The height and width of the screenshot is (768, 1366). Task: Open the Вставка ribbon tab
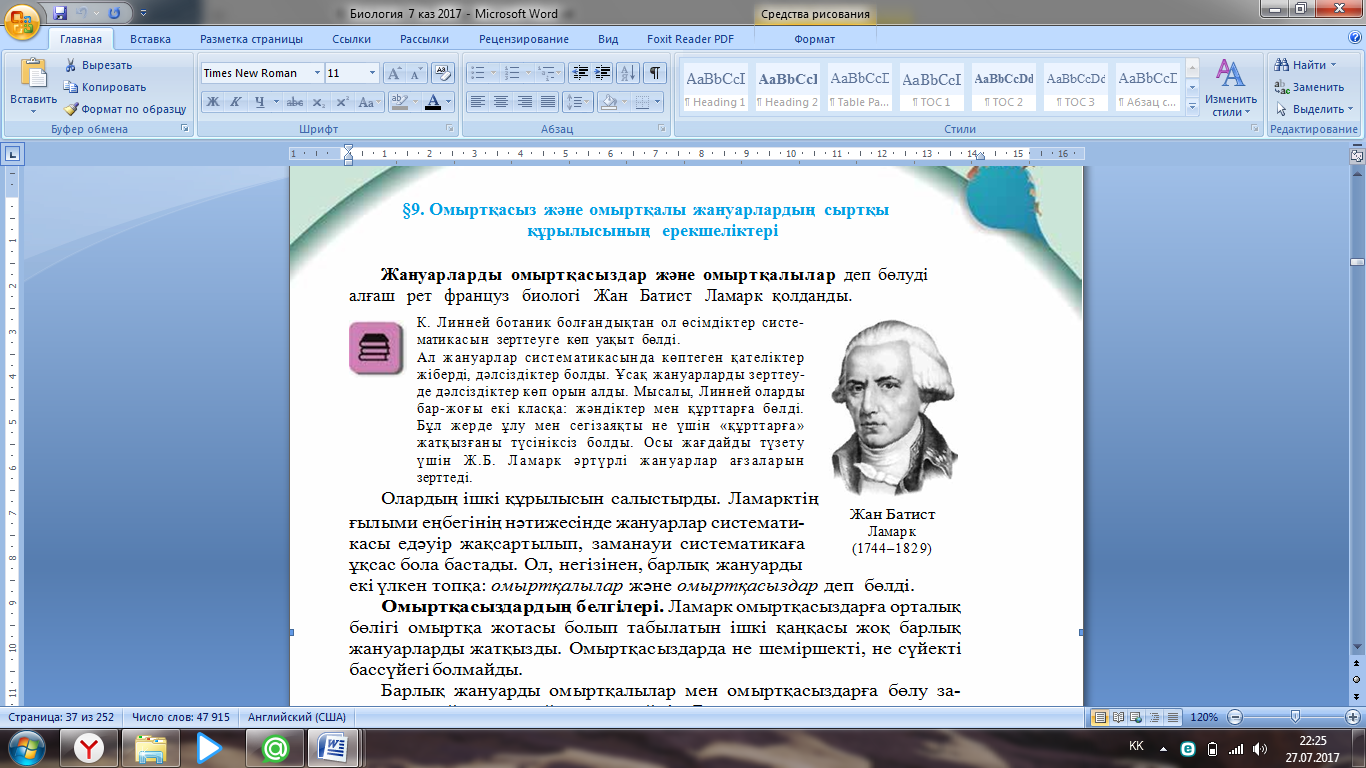click(x=150, y=39)
